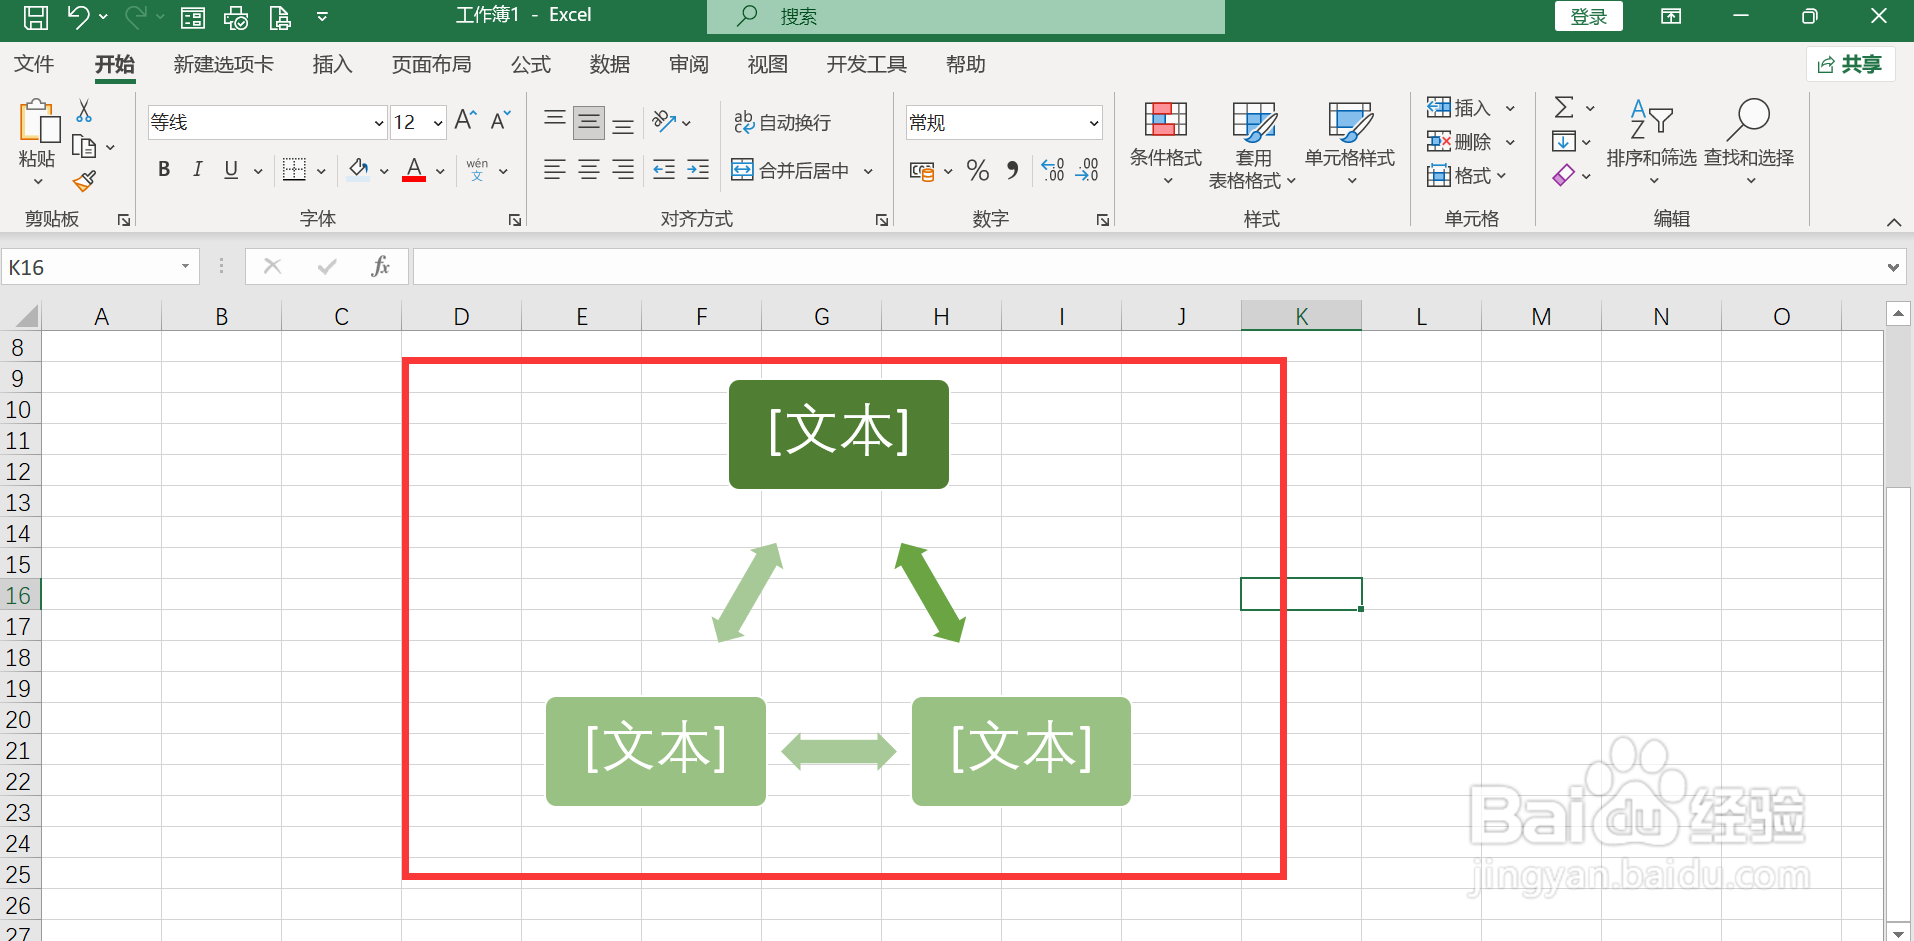Click the Merge & Center (合并后居中) icon
This screenshot has width=1914, height=941.
(790, 170)
